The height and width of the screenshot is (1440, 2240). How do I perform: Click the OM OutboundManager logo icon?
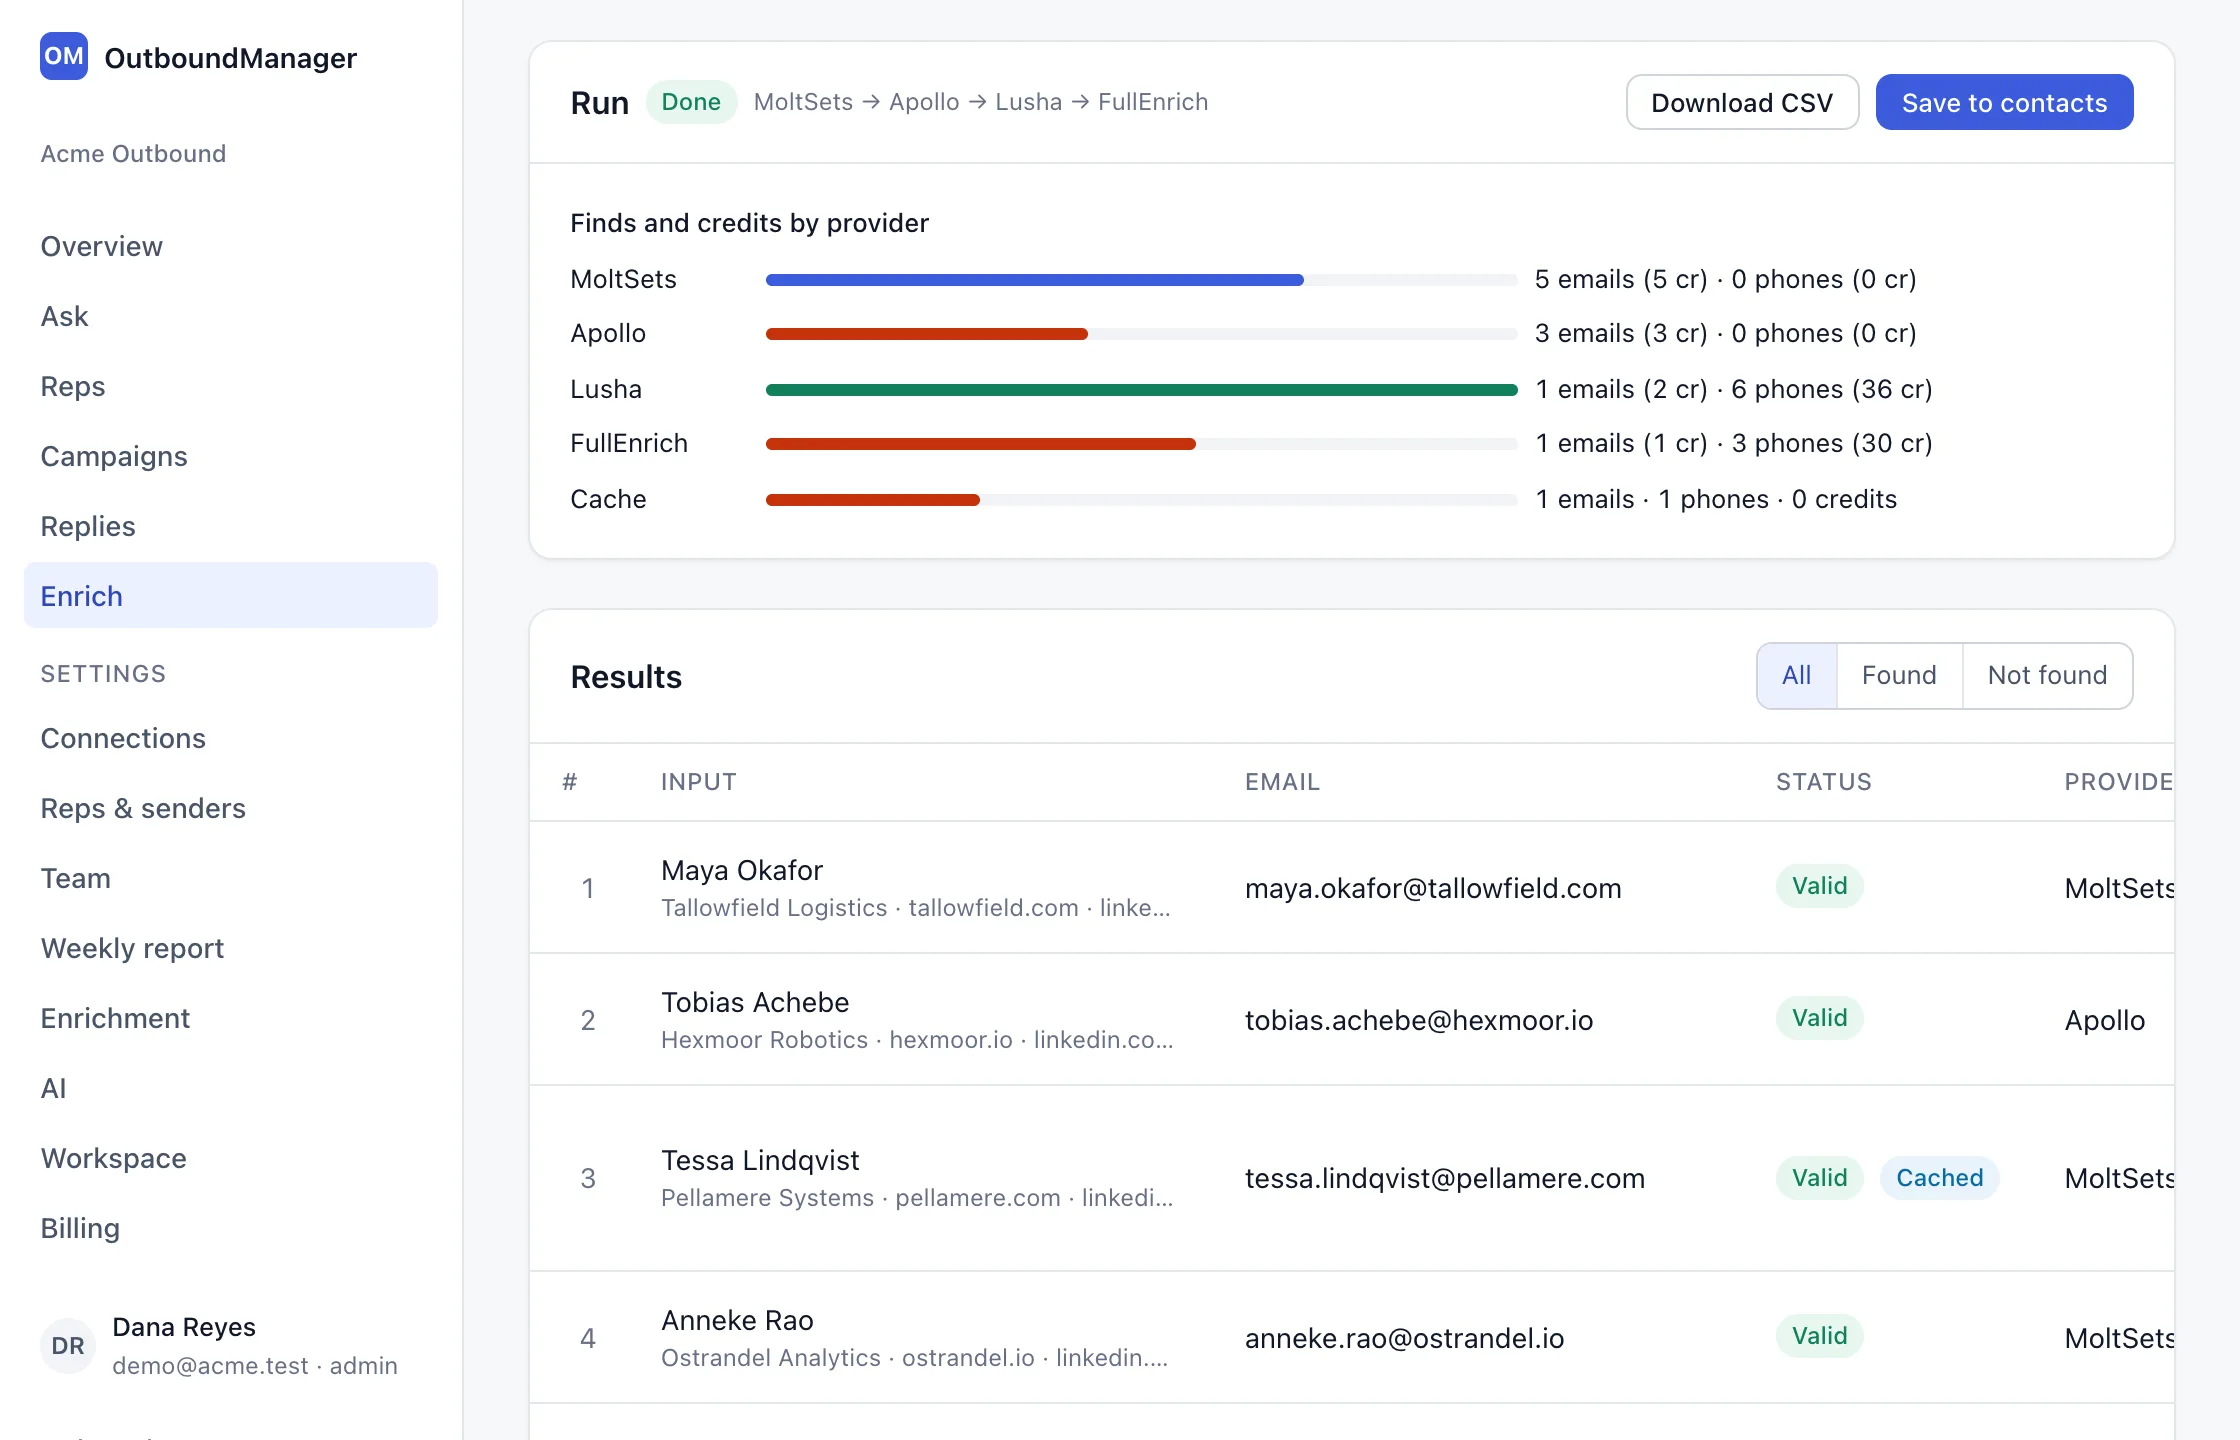(64, 56)
